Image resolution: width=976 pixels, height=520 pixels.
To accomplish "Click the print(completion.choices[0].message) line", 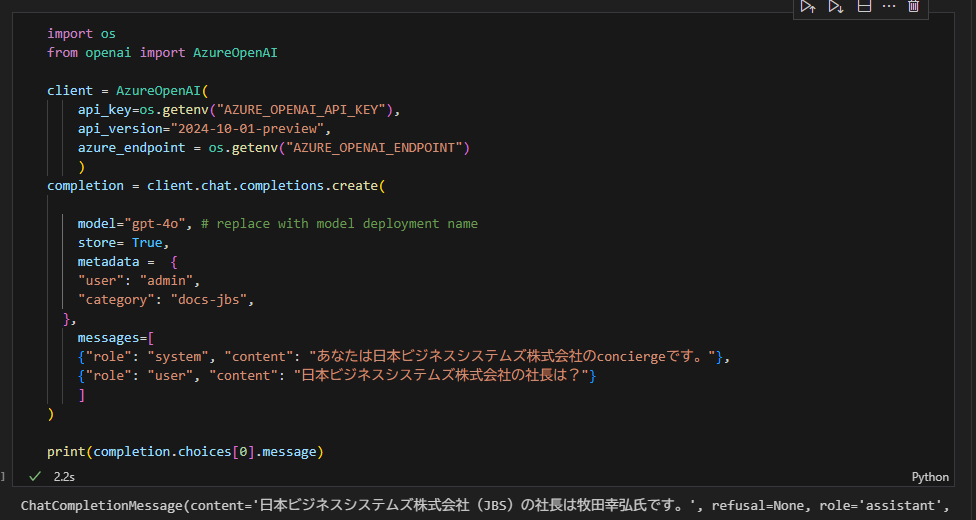I will [185, 451].
